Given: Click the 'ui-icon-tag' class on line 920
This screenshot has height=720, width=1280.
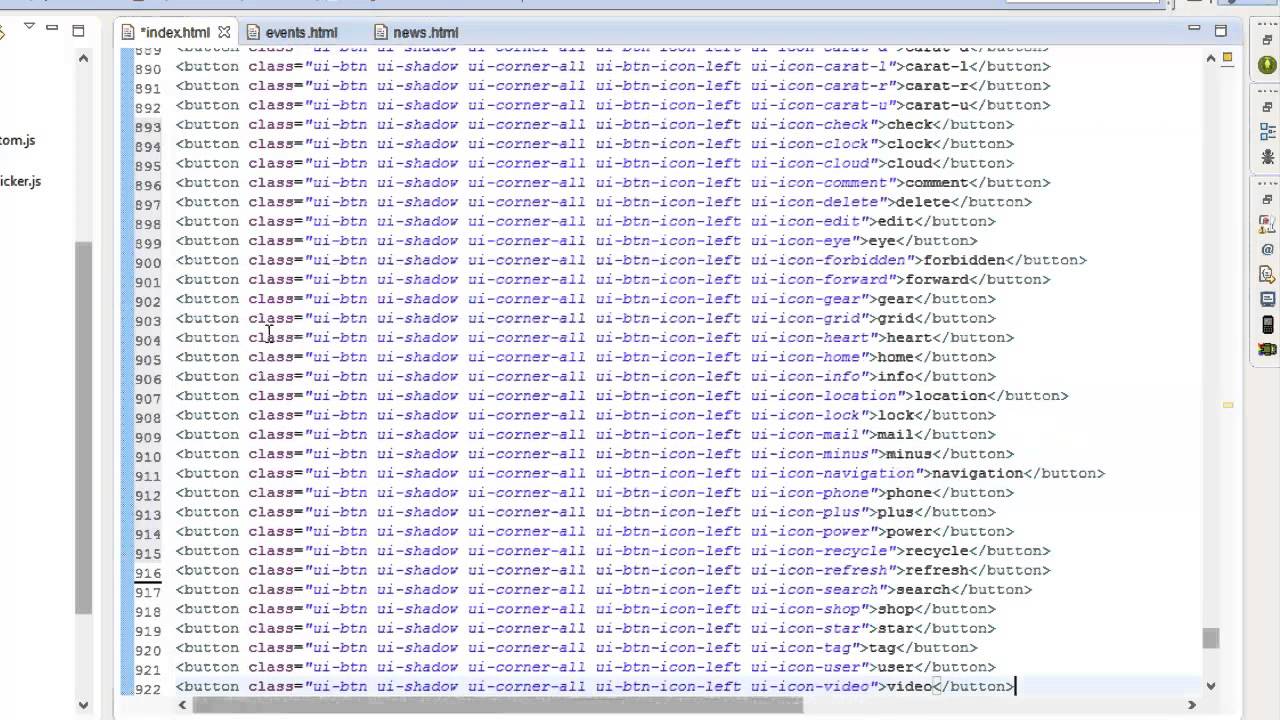Looking at the screenshot, I should (x=800, y=648).
